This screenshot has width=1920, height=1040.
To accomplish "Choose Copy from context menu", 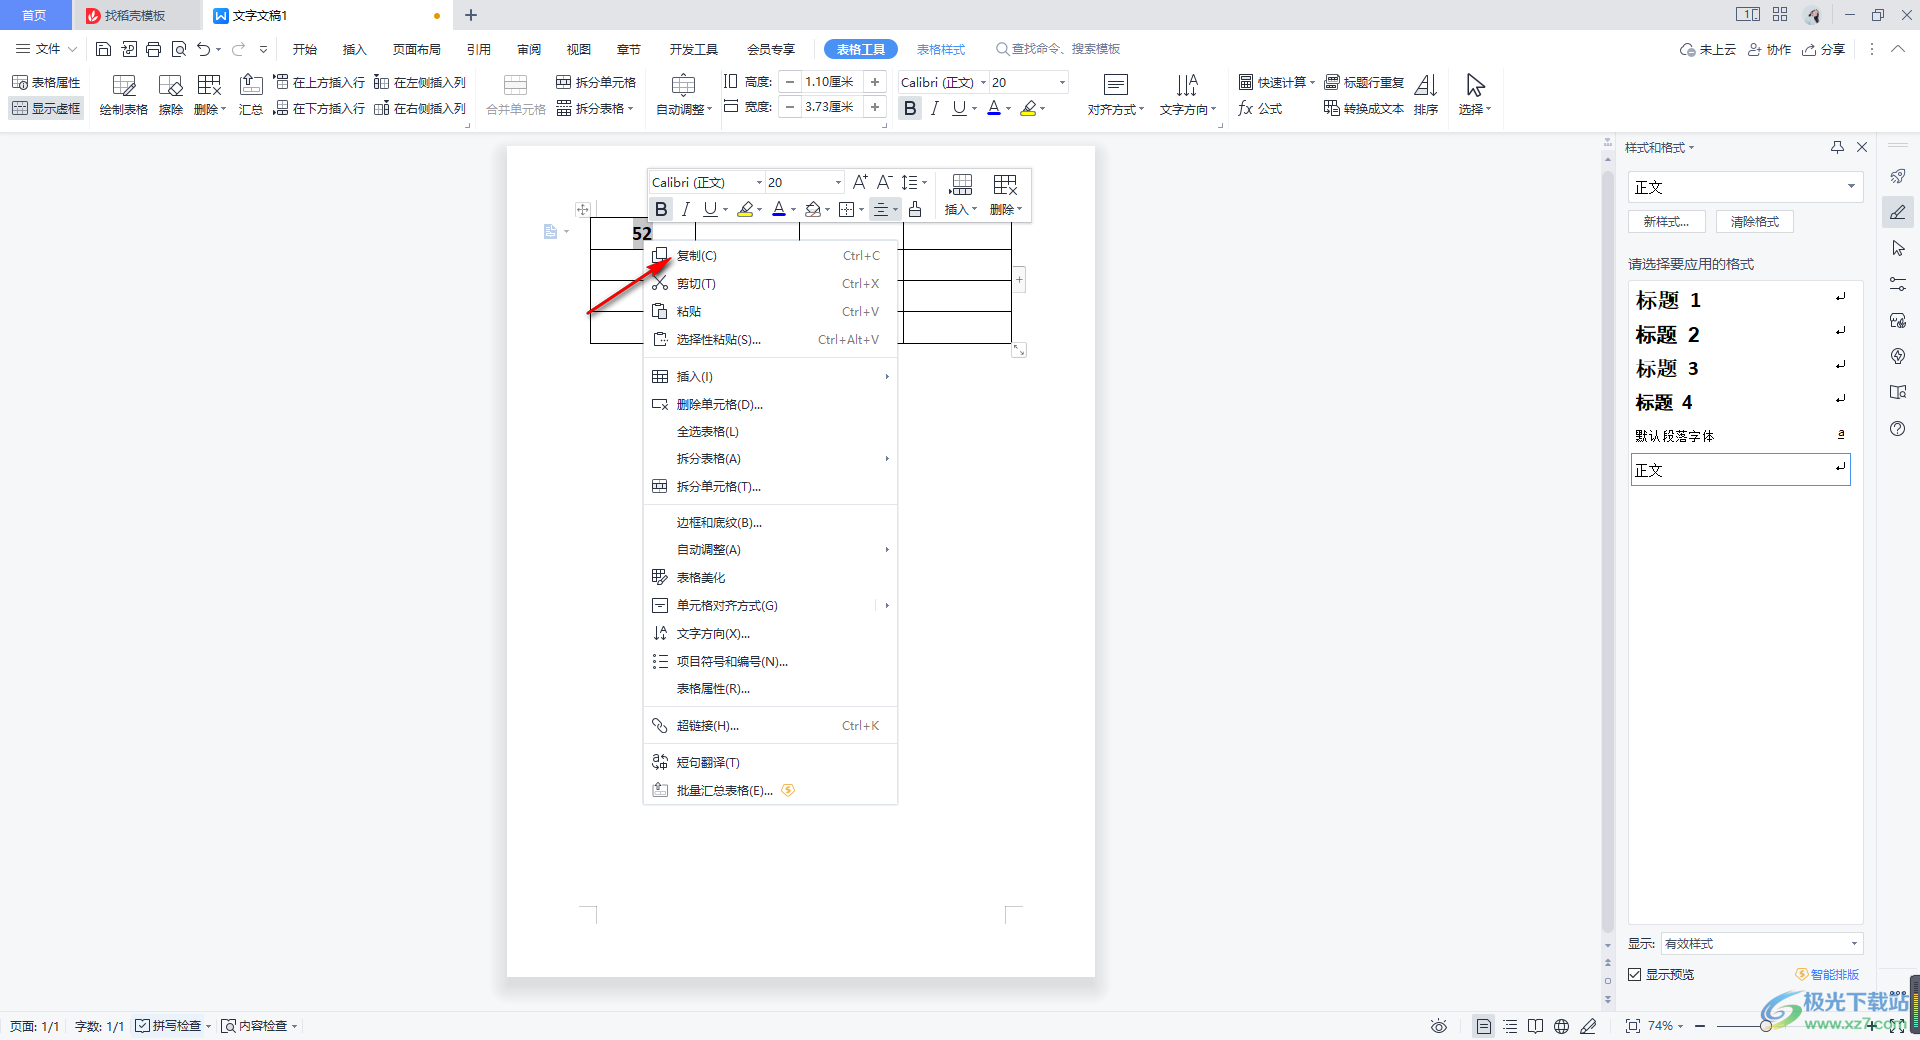I will pyautogui.click(x=770, y=256).
